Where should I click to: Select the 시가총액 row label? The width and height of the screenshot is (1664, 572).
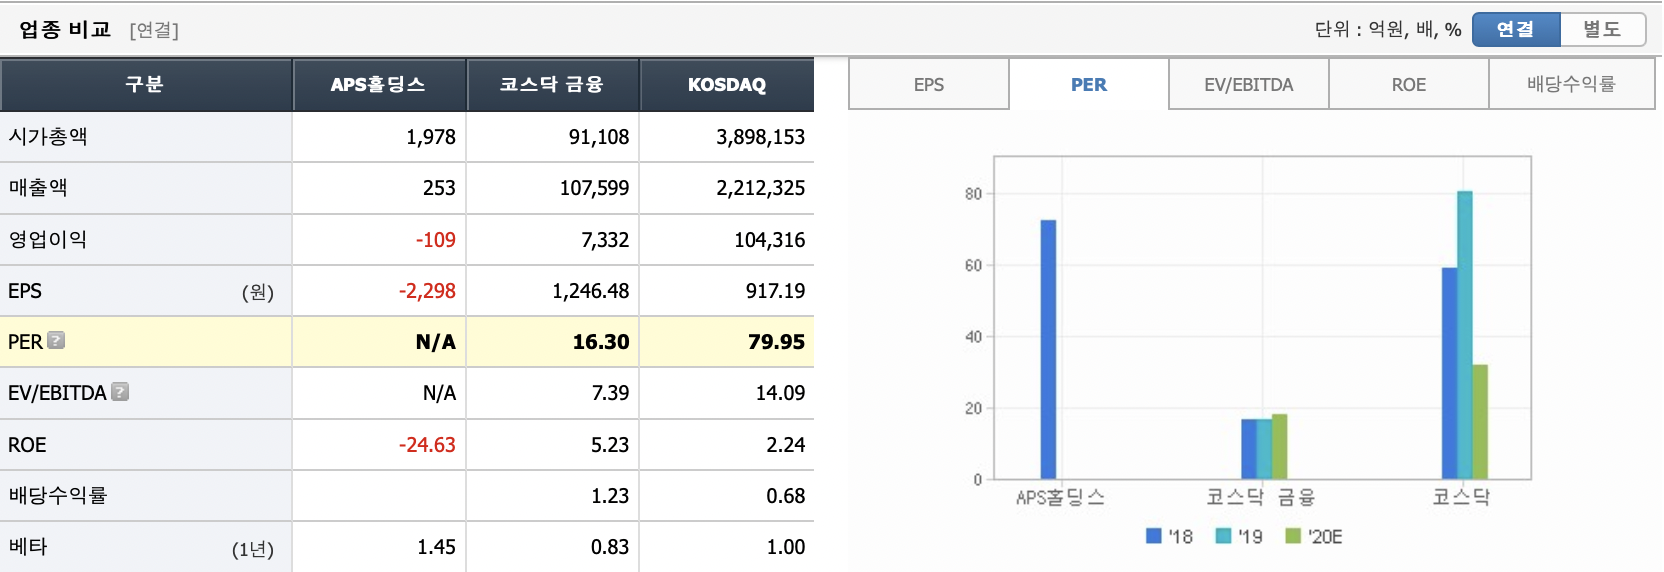coord(48,136)
